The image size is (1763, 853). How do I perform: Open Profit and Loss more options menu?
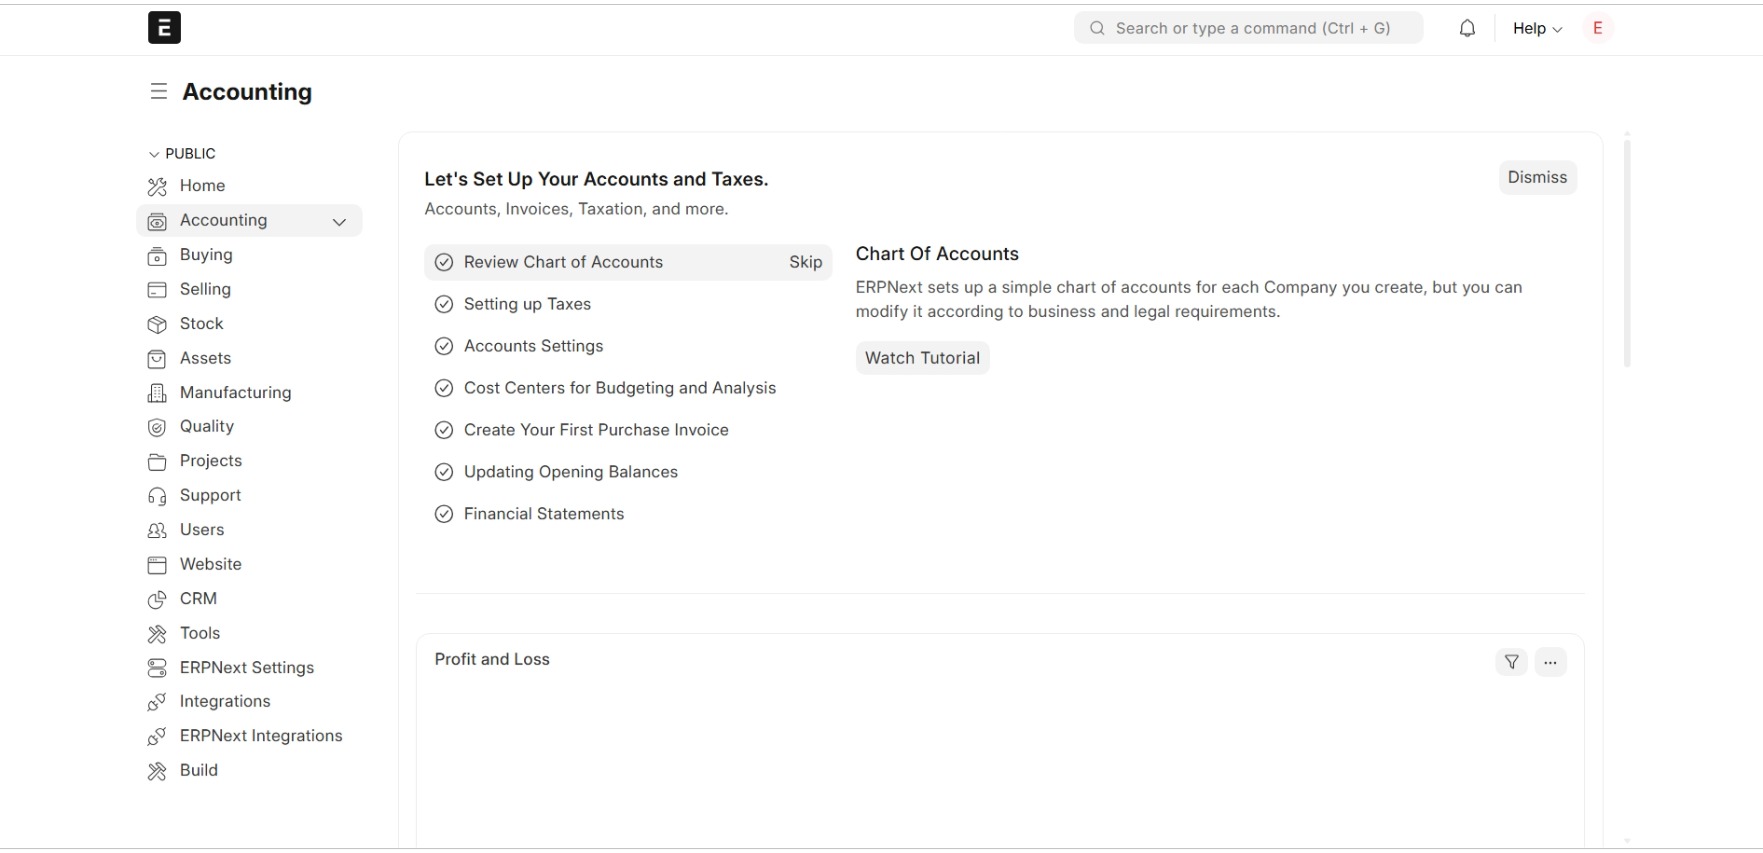(1550, 662)
